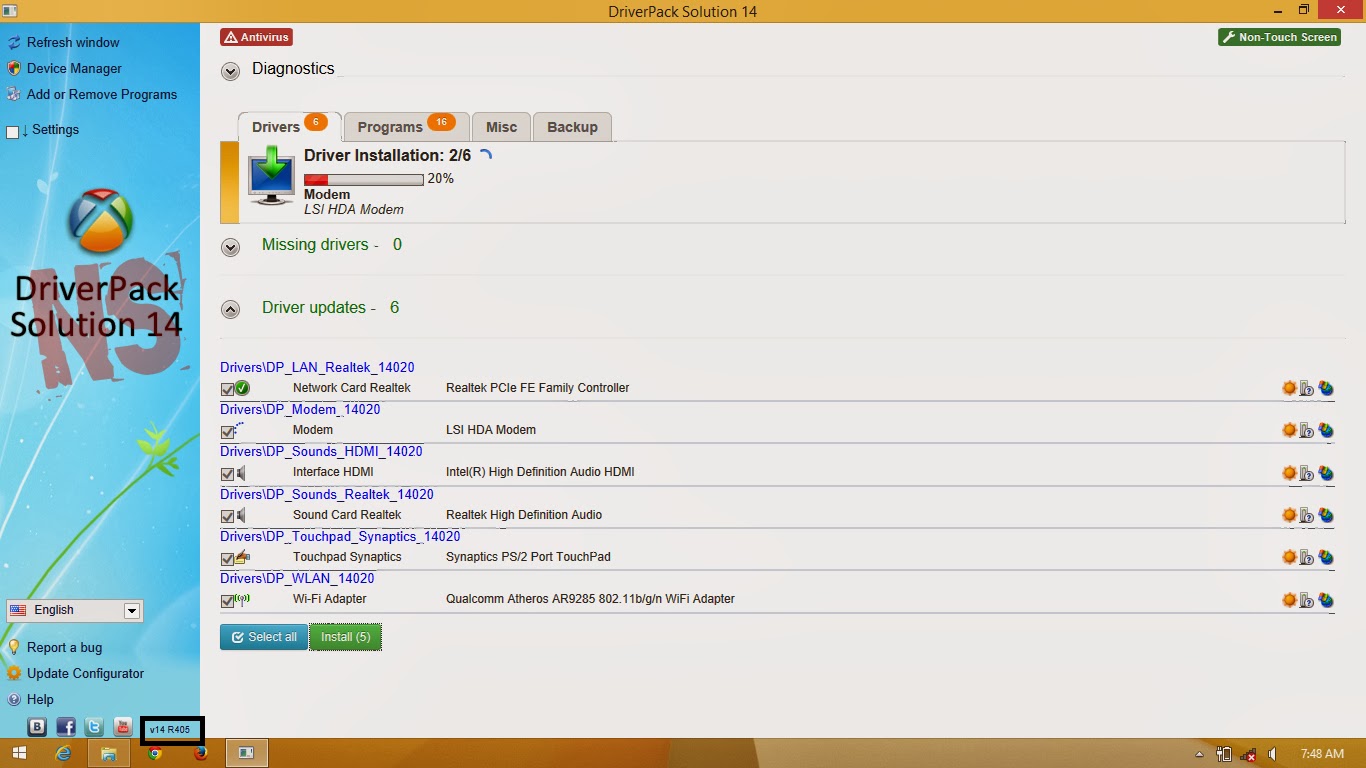This screenshot has height=768, width=1366.
Task: Open File Explorer from the taskbar
Action: [x=109, y=753]
